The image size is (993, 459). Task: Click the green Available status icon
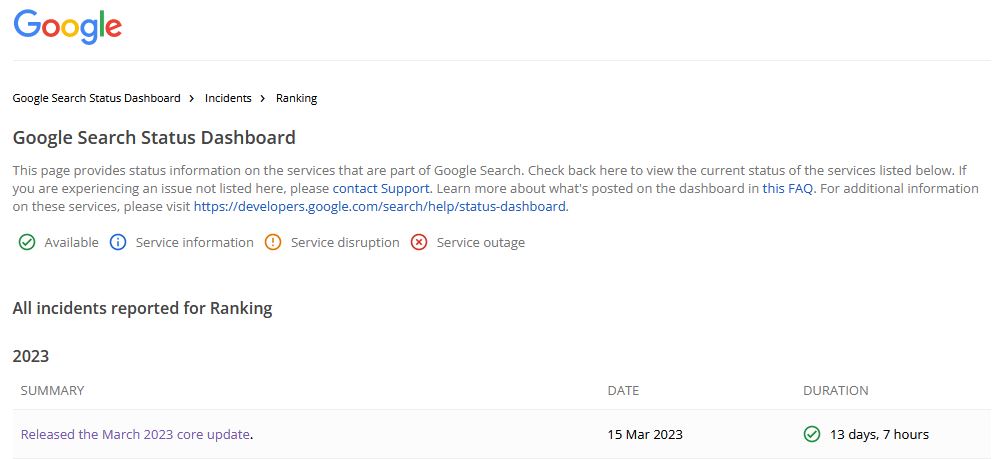(27, 242)
